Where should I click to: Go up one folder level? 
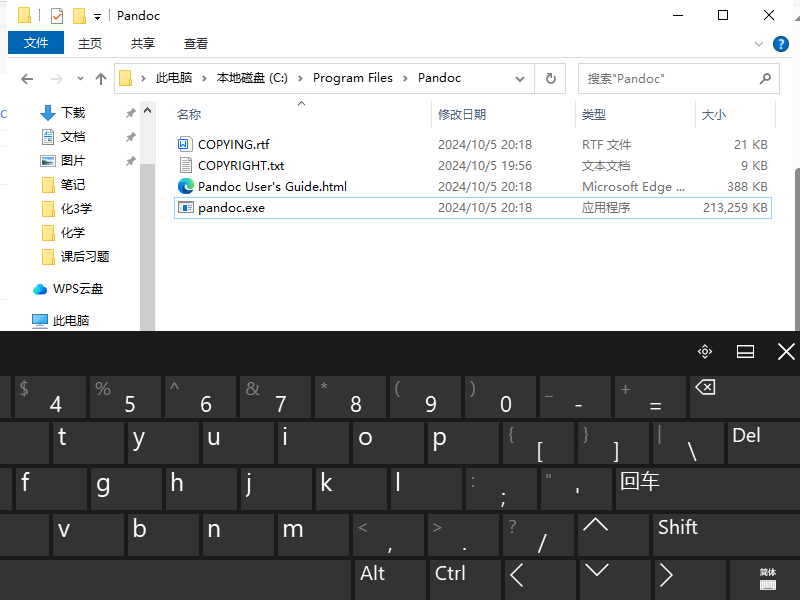pos(100,79)
